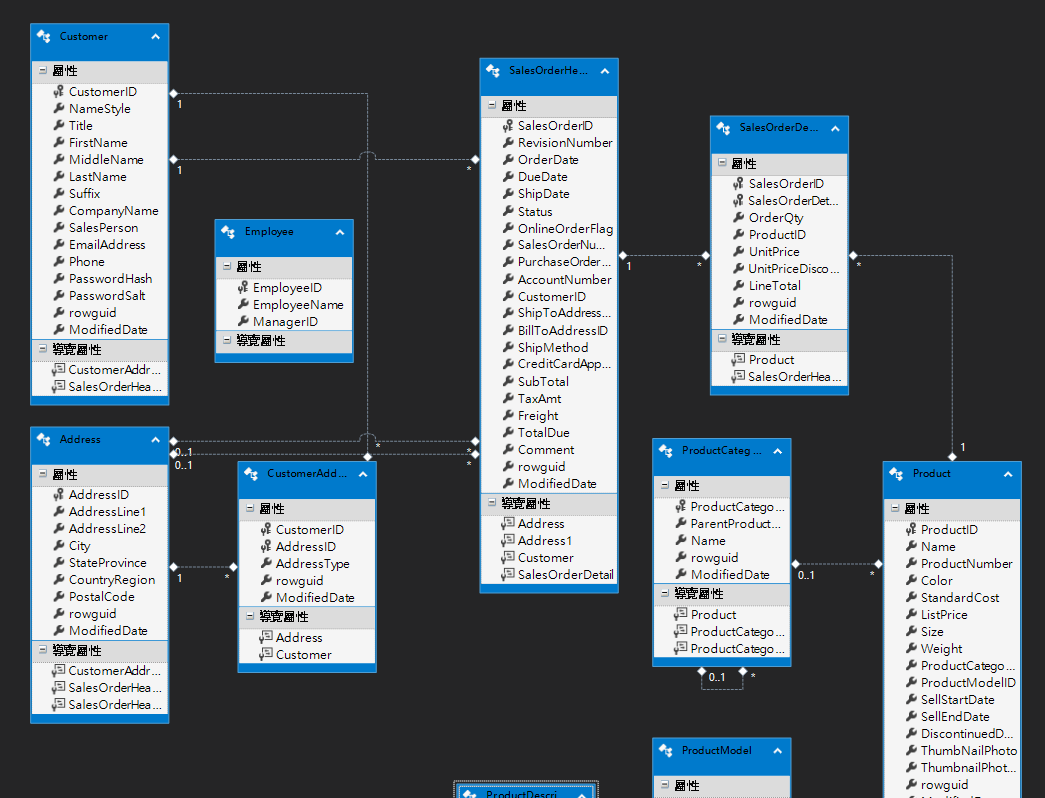Select the EmployeeName property
Viewport: 1045px width, 798px height.
[297, 305]
